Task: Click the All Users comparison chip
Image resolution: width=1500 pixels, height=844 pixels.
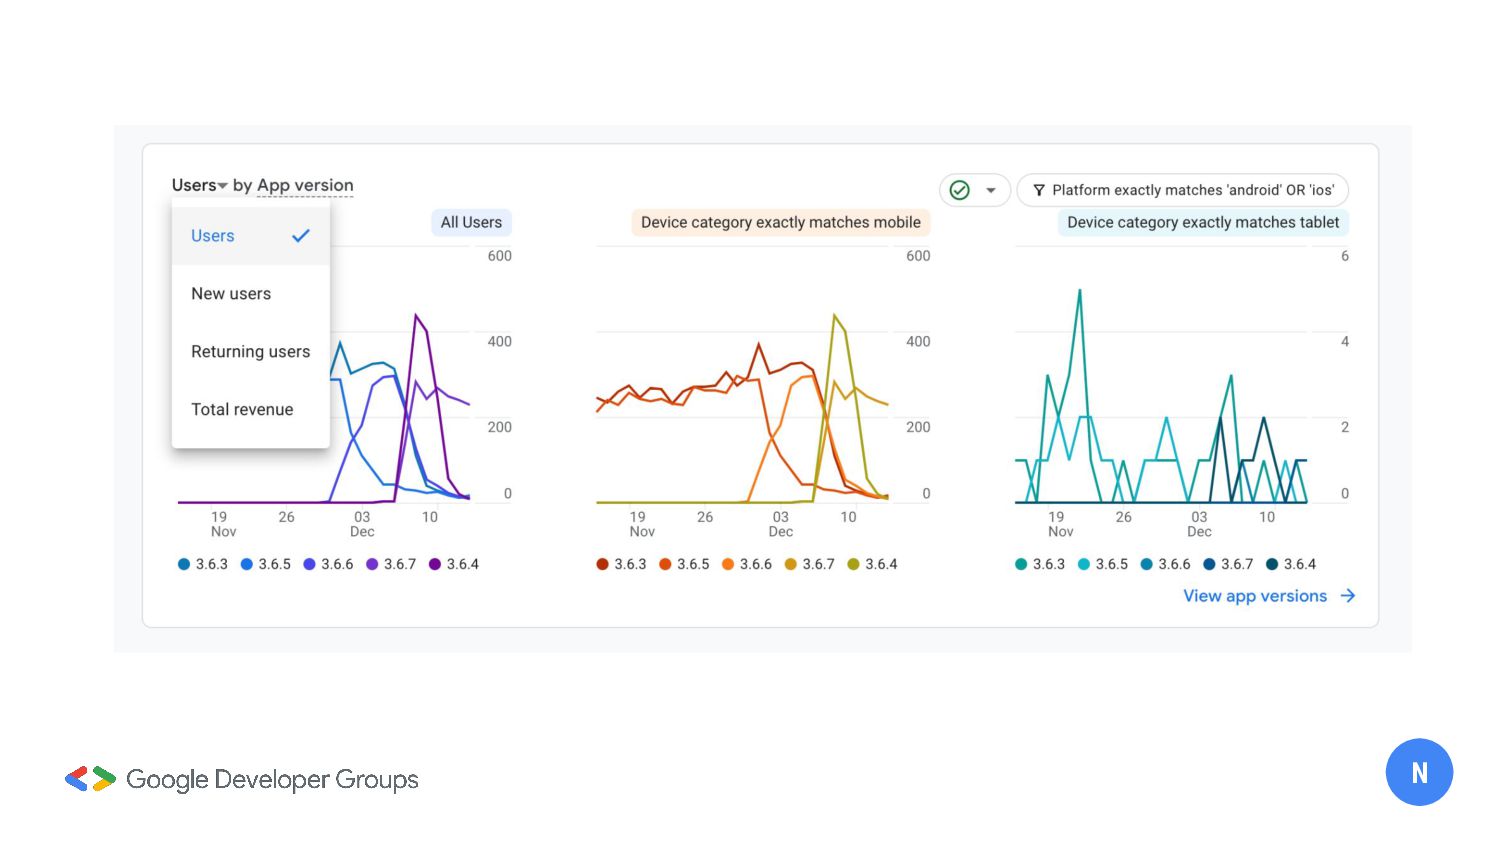Action: 471,222
